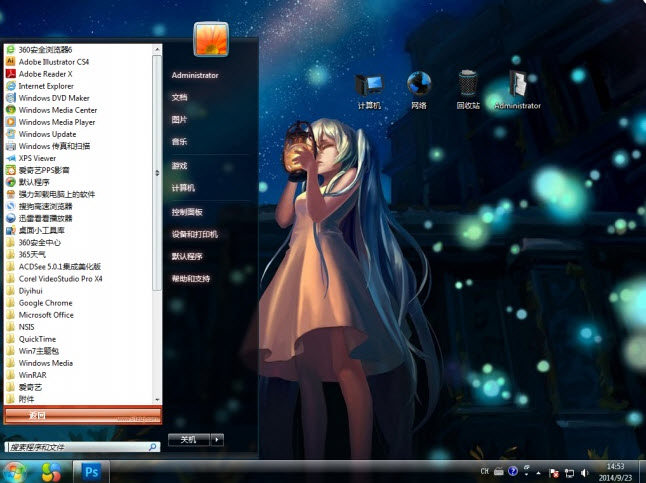The width and height of the screenshot is (646, 483).
Task: Launch 强力卸载电脑上的软件
Action: [51, 194]
